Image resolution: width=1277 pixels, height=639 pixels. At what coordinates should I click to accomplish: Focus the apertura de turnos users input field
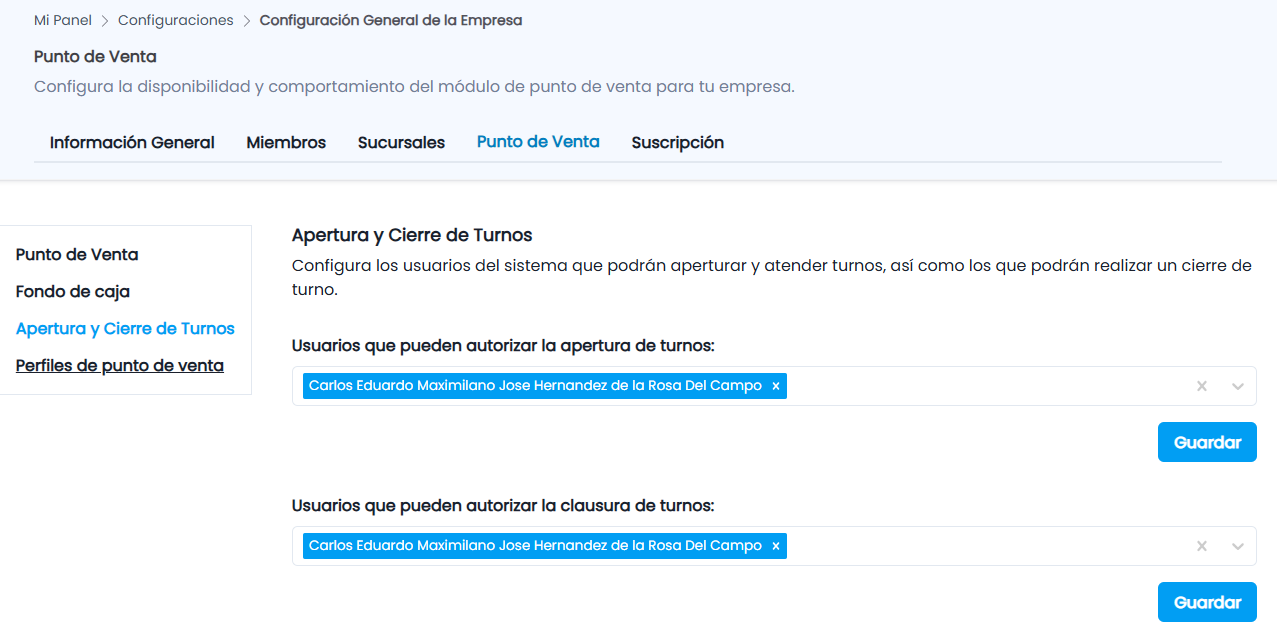coord(774,386)
